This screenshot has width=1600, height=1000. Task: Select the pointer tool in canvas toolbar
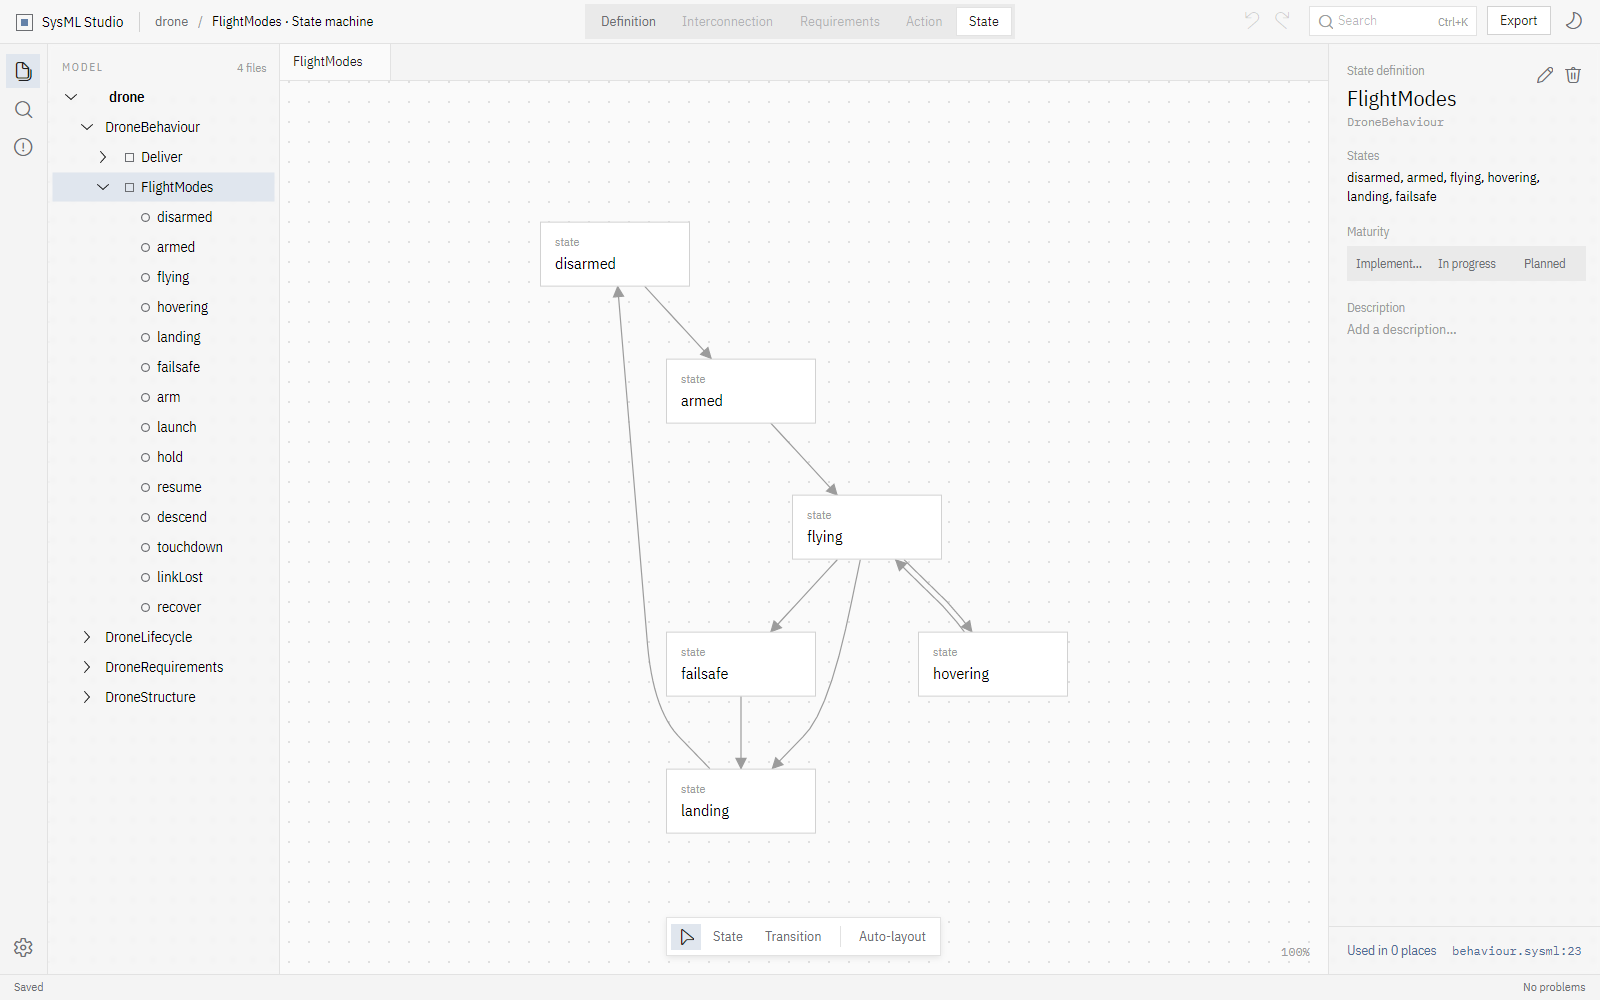[x=687, y=937]
